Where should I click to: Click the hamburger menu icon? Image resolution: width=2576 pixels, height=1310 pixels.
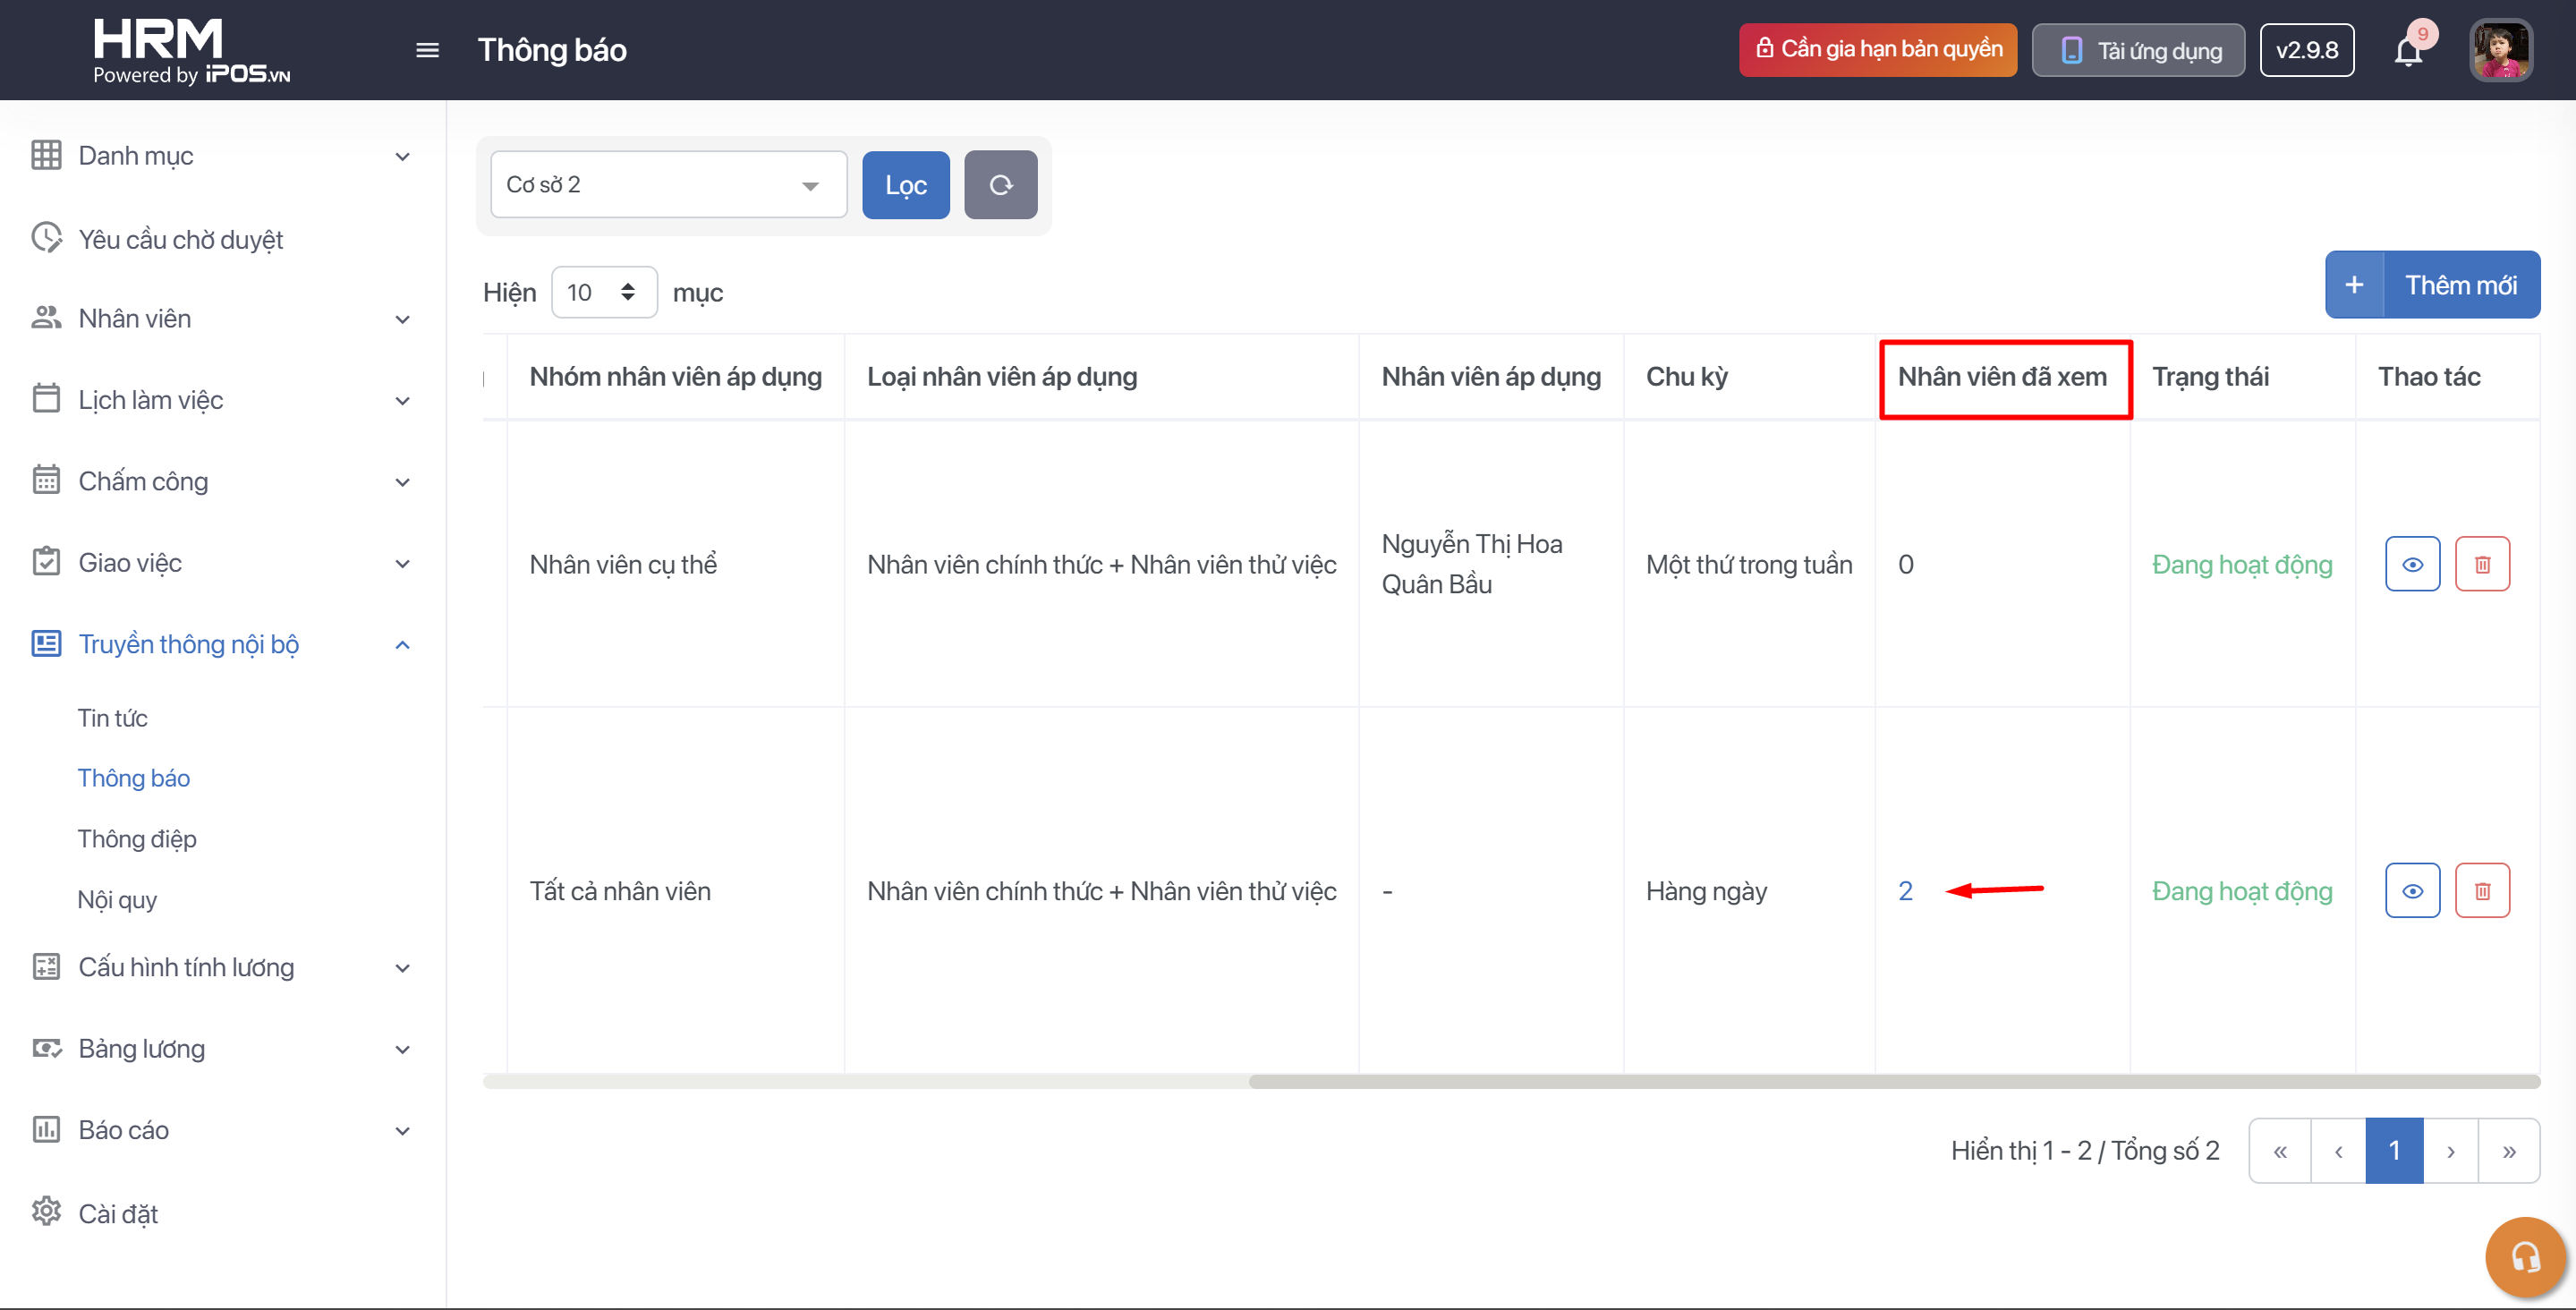pyautogui.click(x=427, y=50)
